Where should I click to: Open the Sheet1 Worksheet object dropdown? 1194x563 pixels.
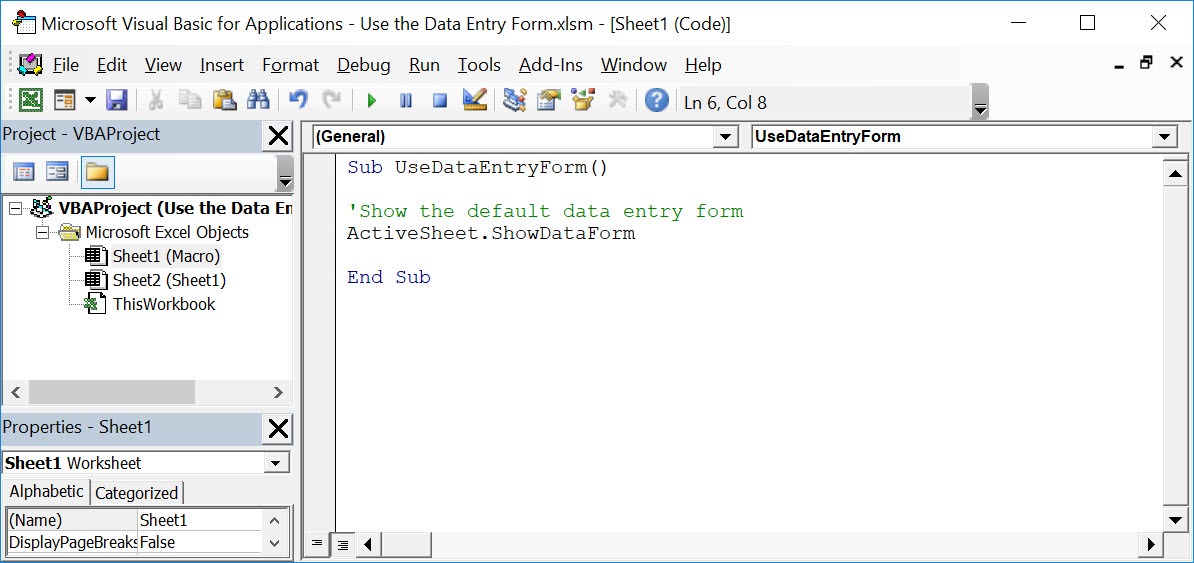[275, 462]
